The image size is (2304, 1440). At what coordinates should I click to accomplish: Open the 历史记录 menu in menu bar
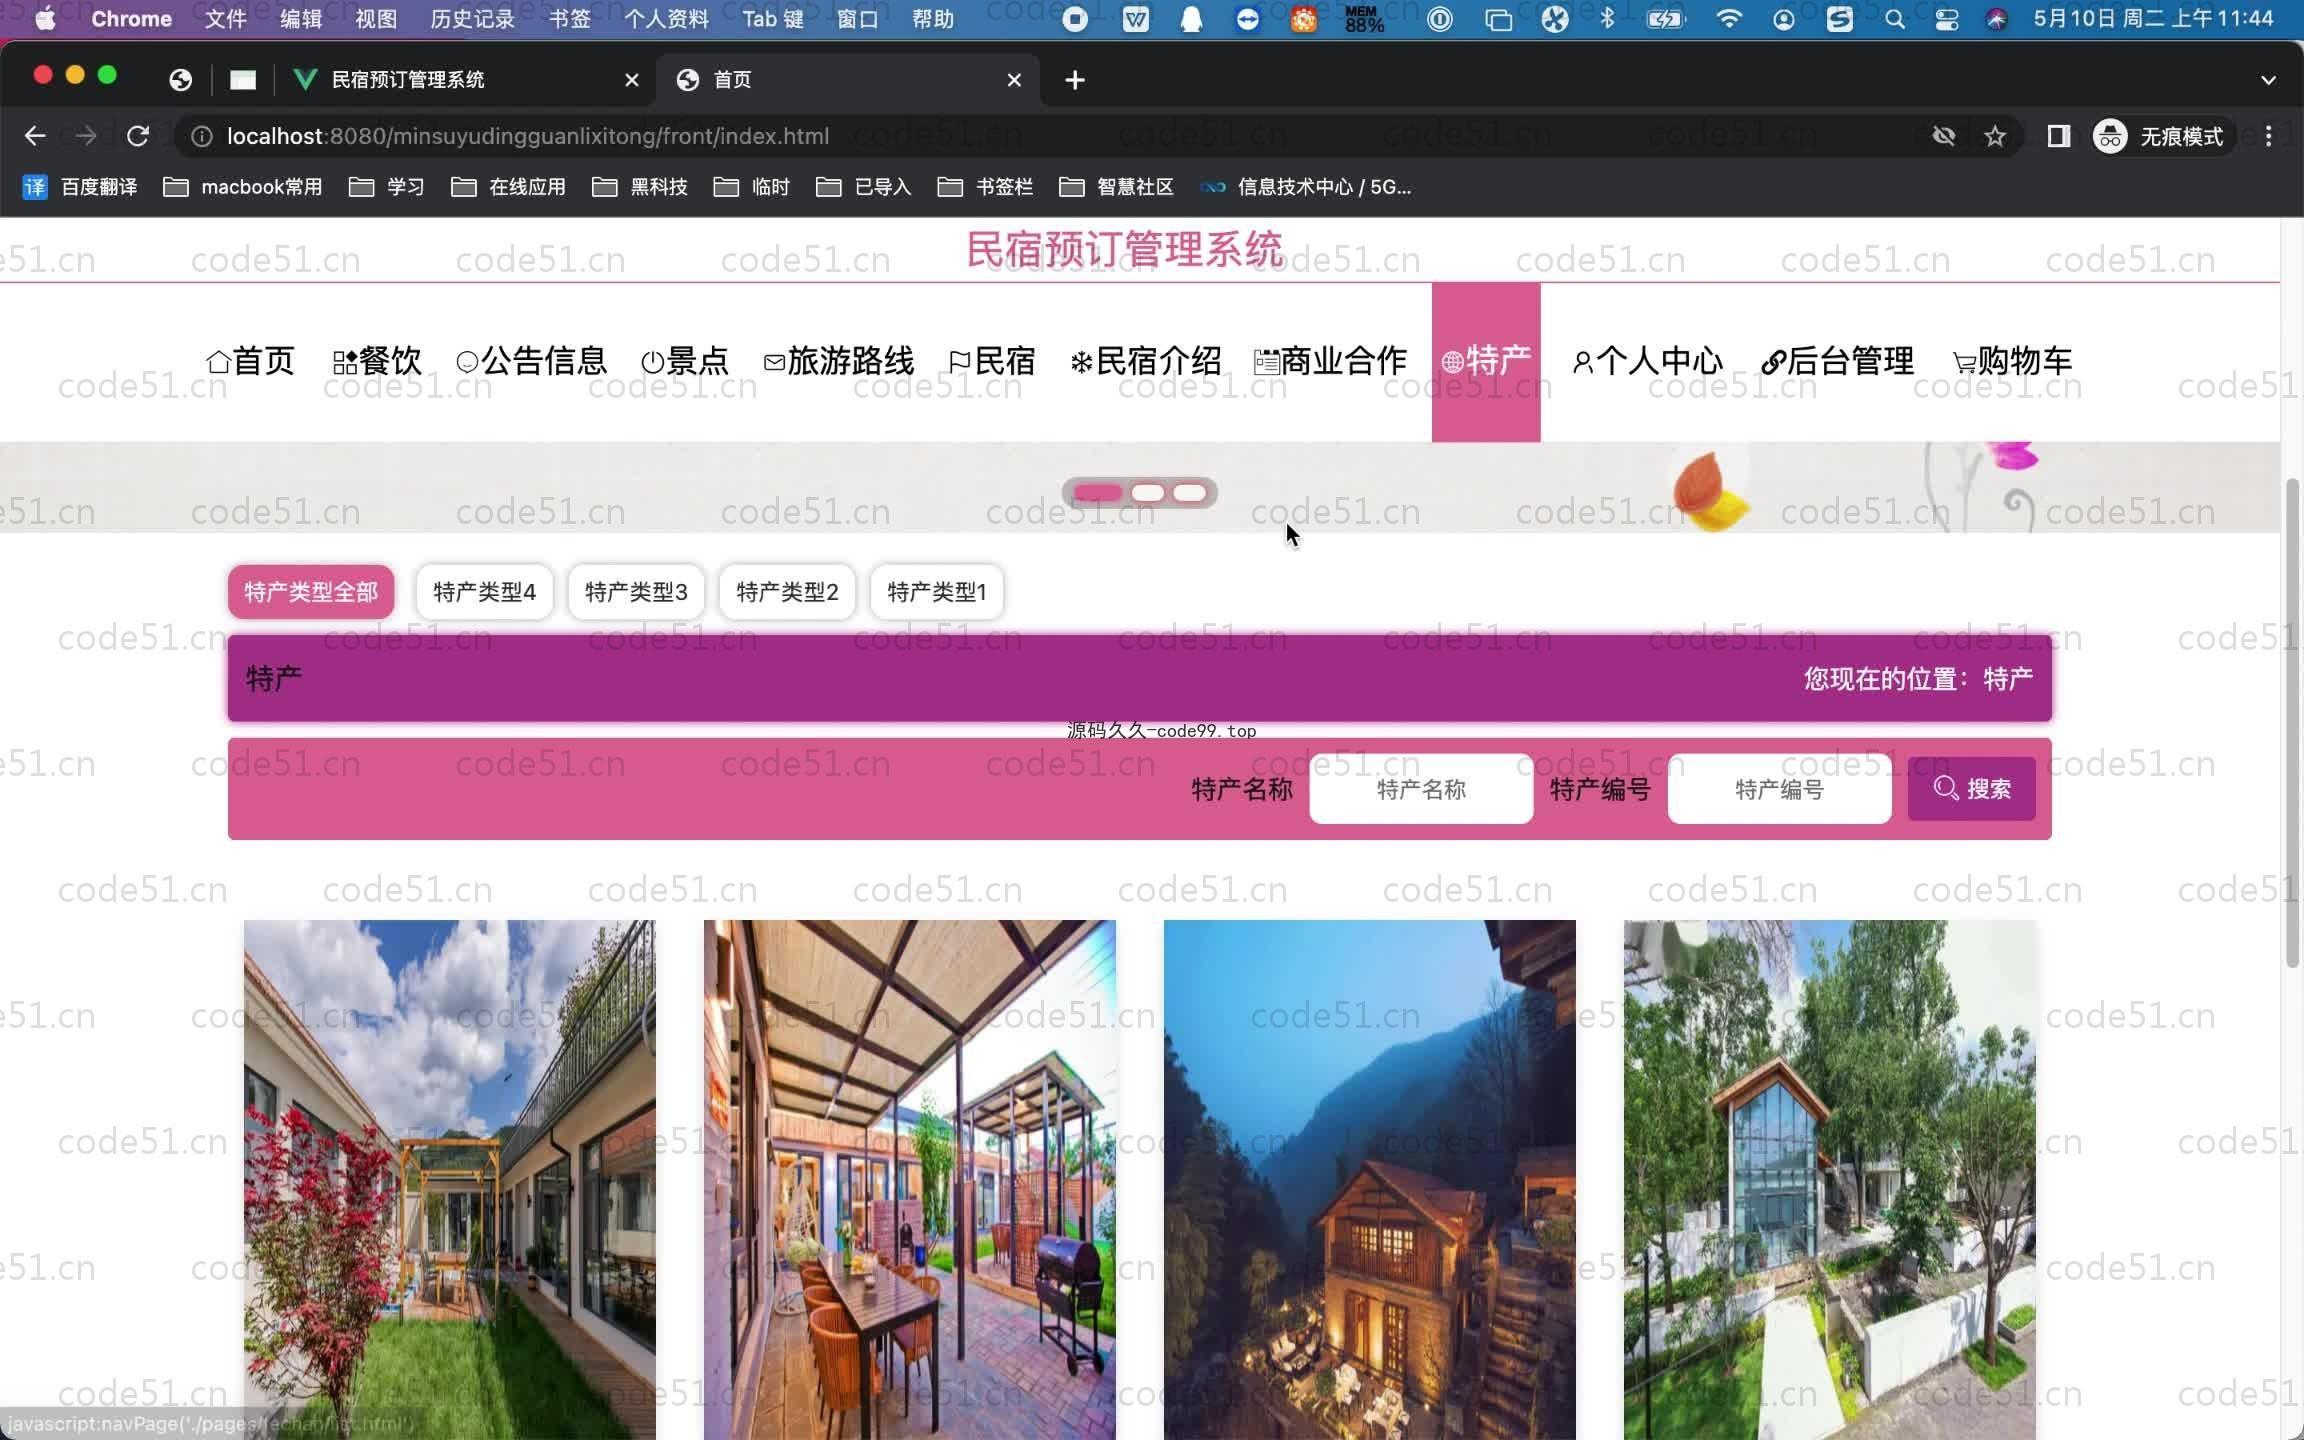472,19
